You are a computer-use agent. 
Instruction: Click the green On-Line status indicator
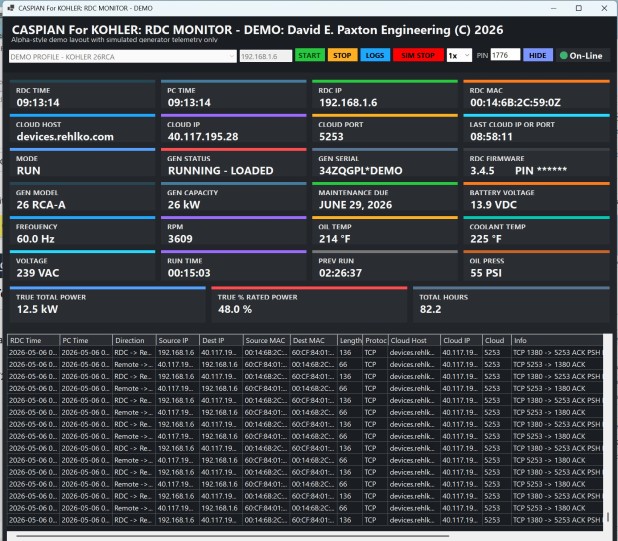point(581,56)
